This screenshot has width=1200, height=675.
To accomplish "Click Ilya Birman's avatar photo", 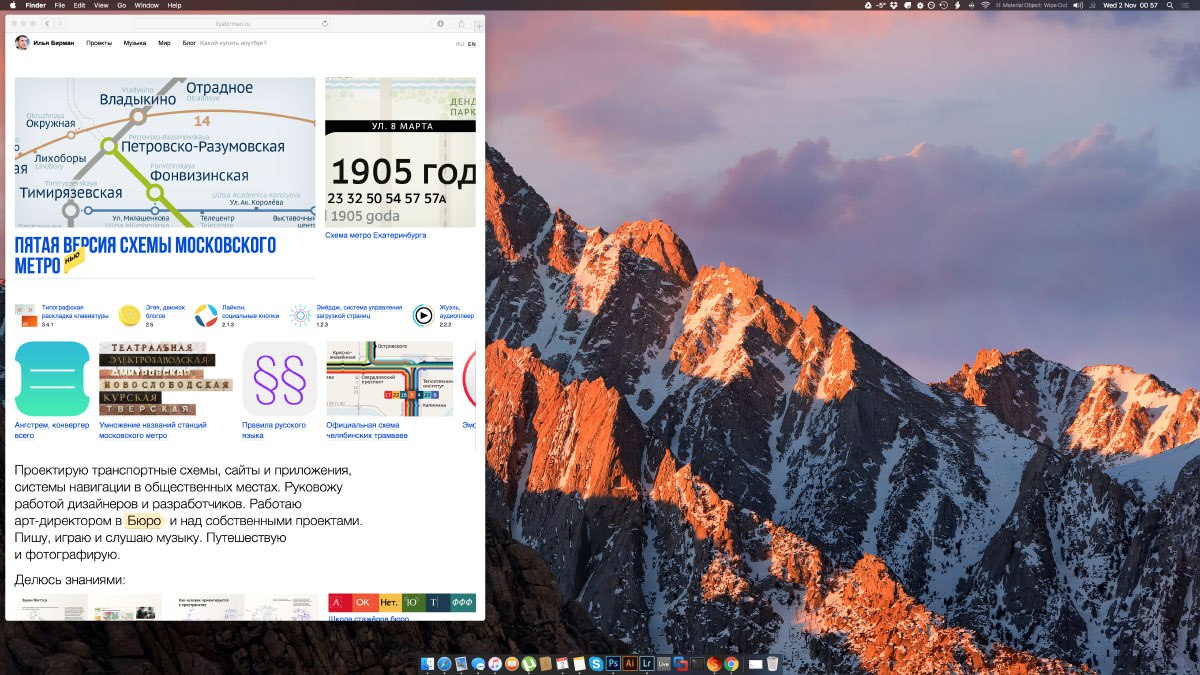I will click(22, 43).
